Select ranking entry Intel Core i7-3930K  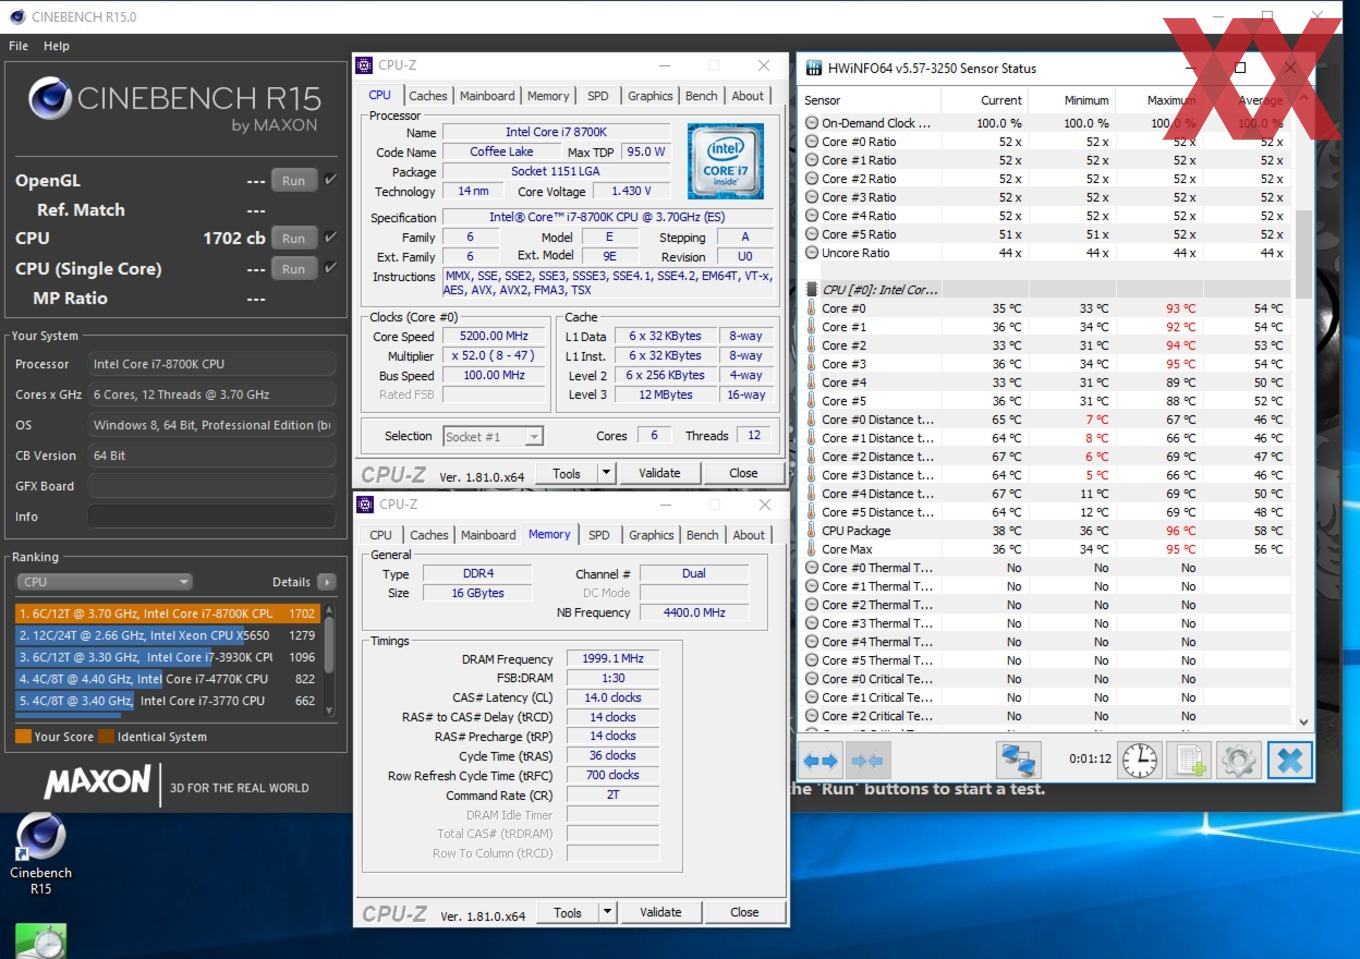pos(167,657)
